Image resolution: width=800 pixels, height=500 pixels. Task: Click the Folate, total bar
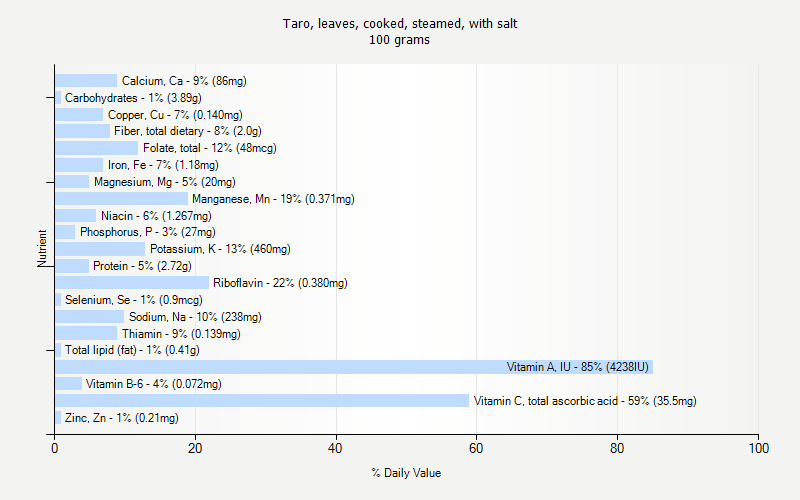pyautogui.click(x=96, y=148)
